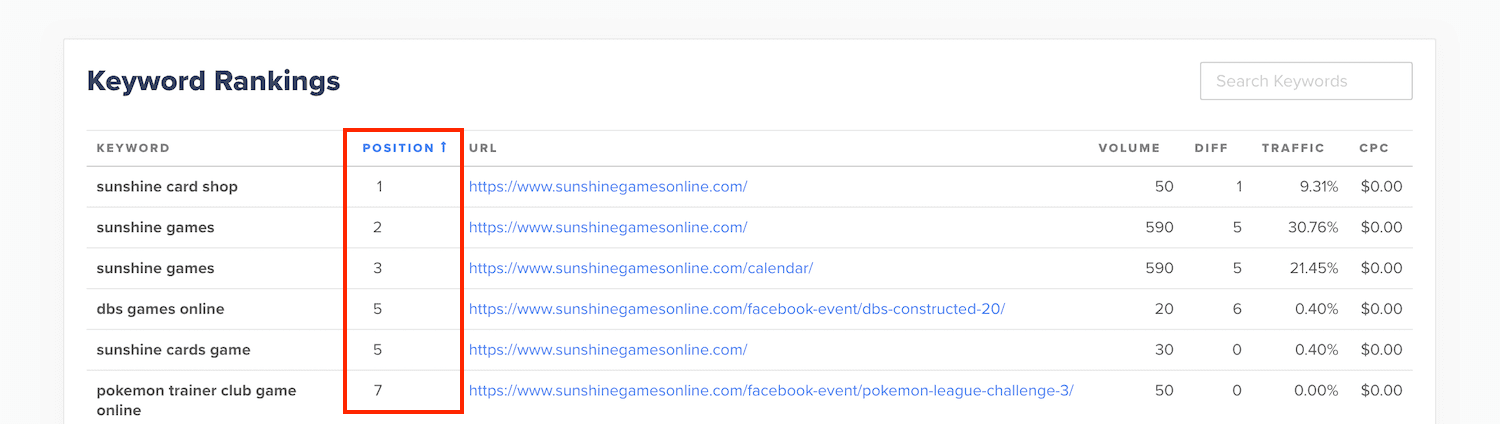Sort rankings by Diff column

coord(1210,148)
